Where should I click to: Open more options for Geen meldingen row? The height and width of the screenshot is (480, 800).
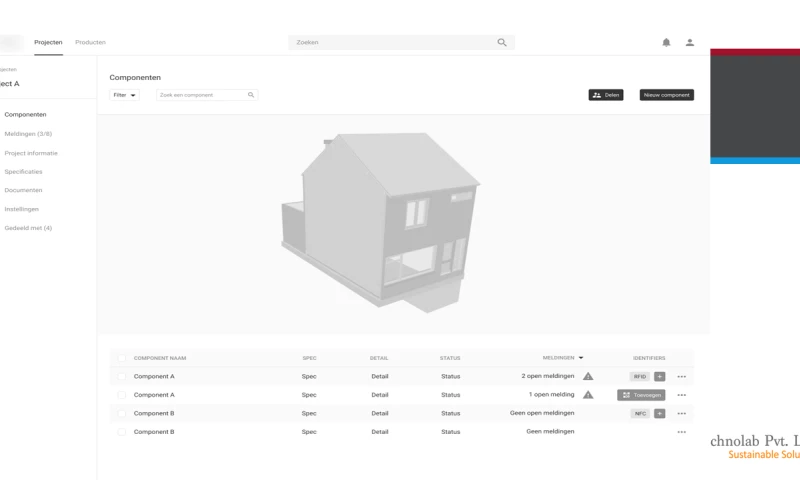(x=682, y=432)
